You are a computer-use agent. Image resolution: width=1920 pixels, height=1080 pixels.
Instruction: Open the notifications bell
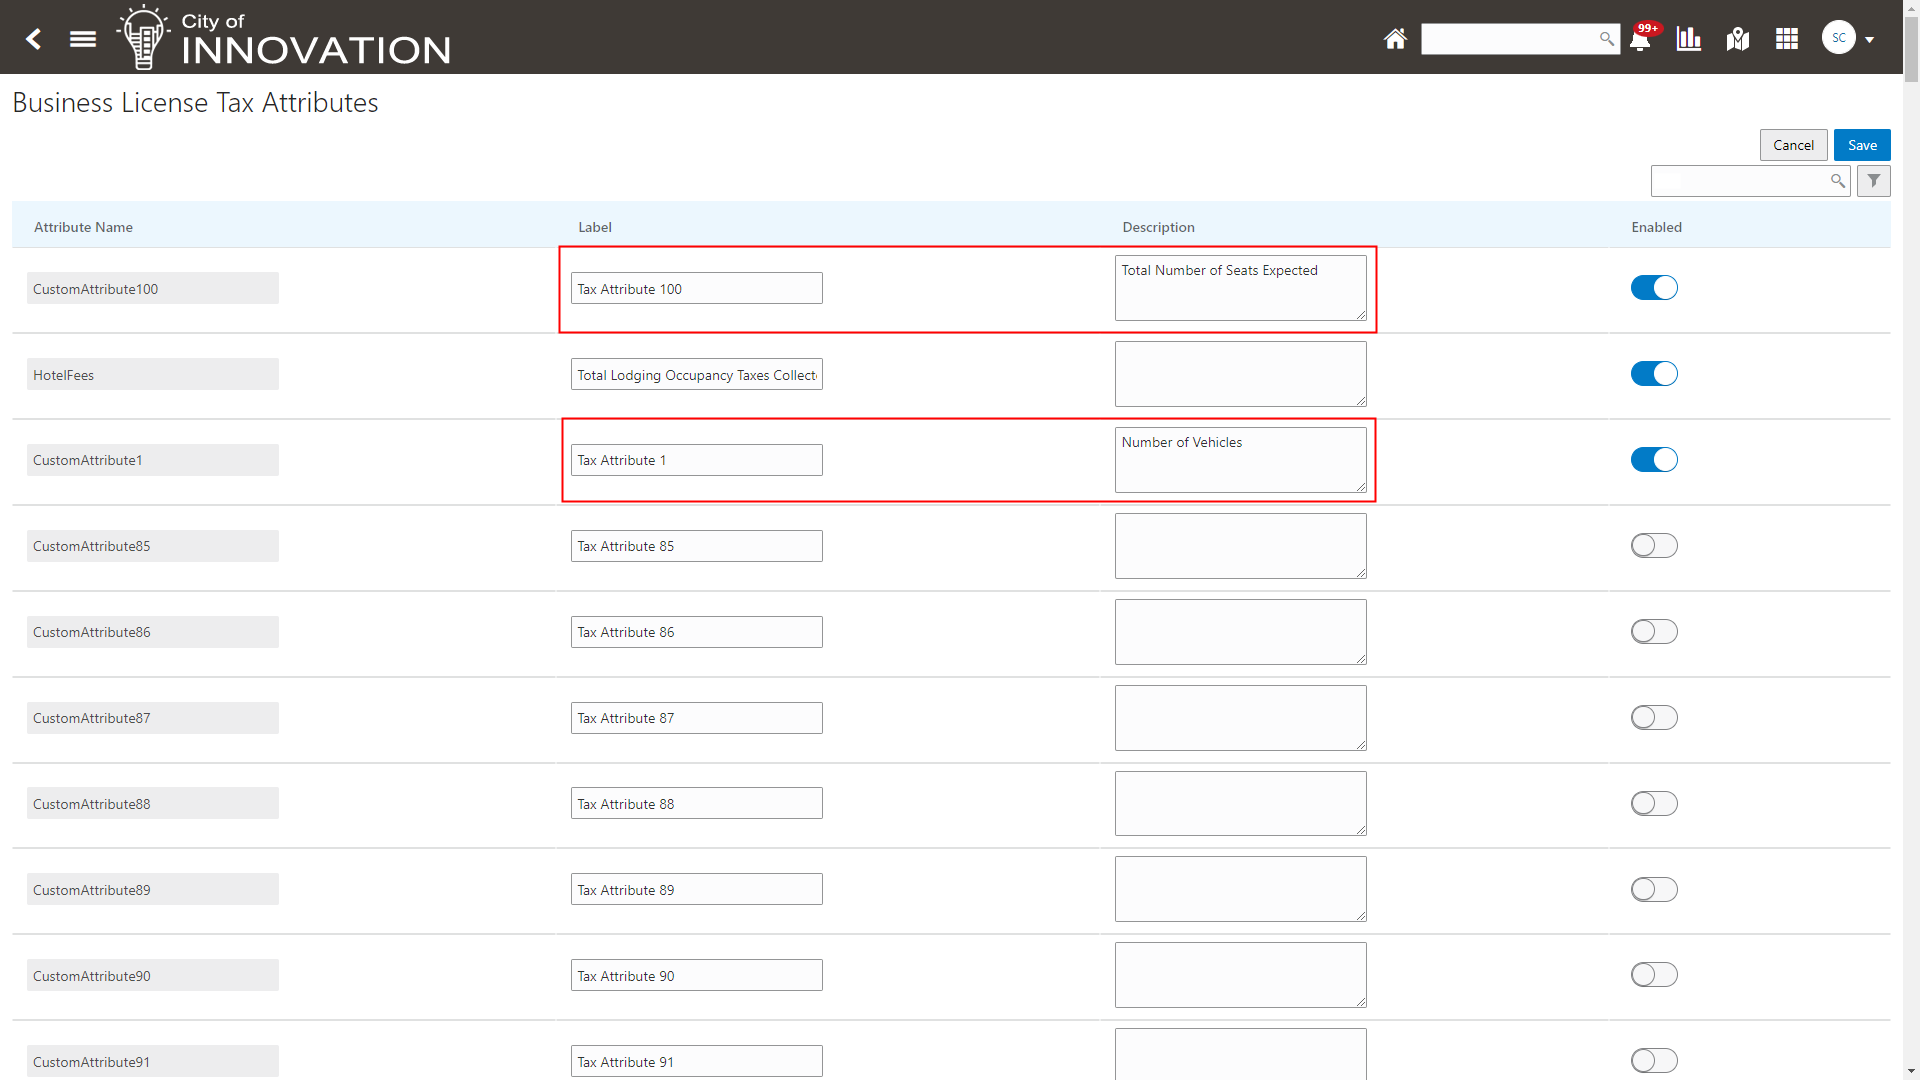point(1640,40)
